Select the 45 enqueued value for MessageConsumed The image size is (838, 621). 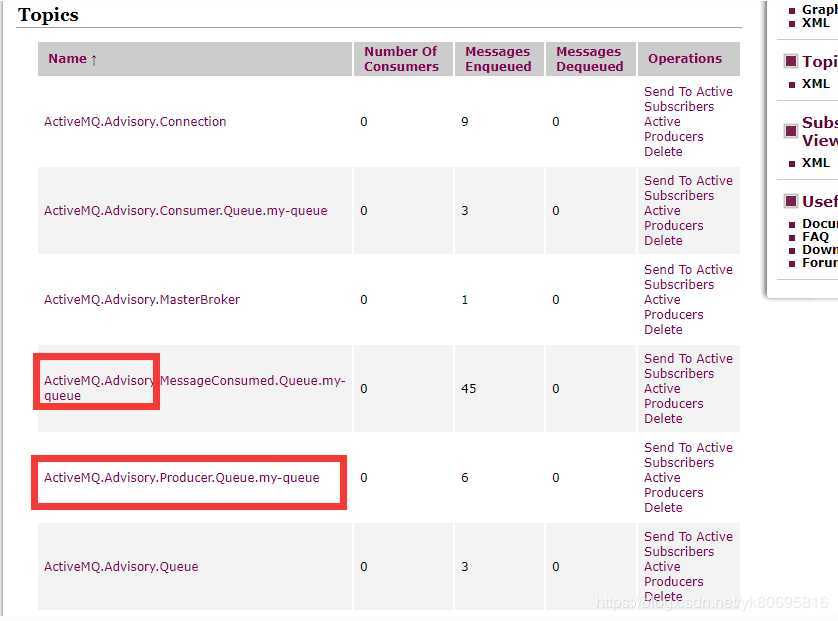pos(469,389)
